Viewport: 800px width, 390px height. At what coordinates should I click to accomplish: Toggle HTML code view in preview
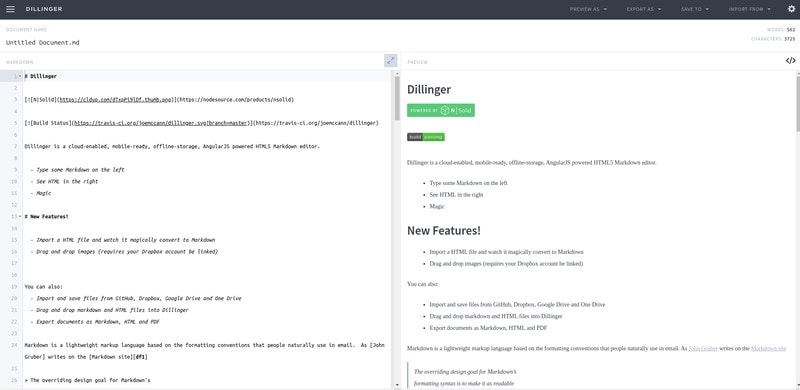[790, 61]
